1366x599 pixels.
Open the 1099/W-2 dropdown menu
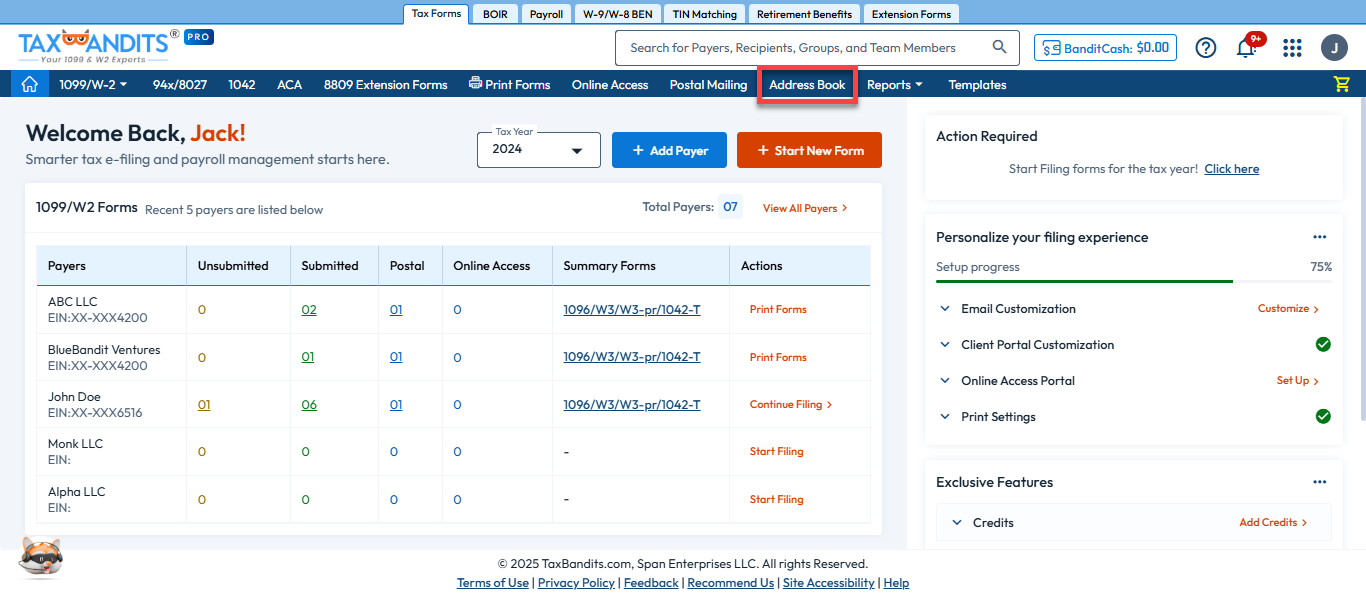[x=94, y=84]
